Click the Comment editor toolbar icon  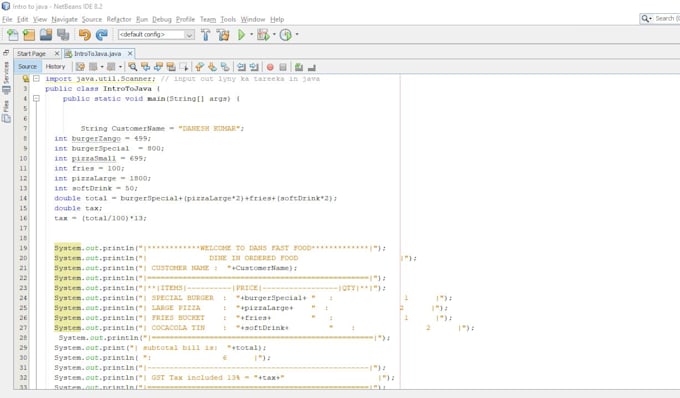tap(299, 67)
